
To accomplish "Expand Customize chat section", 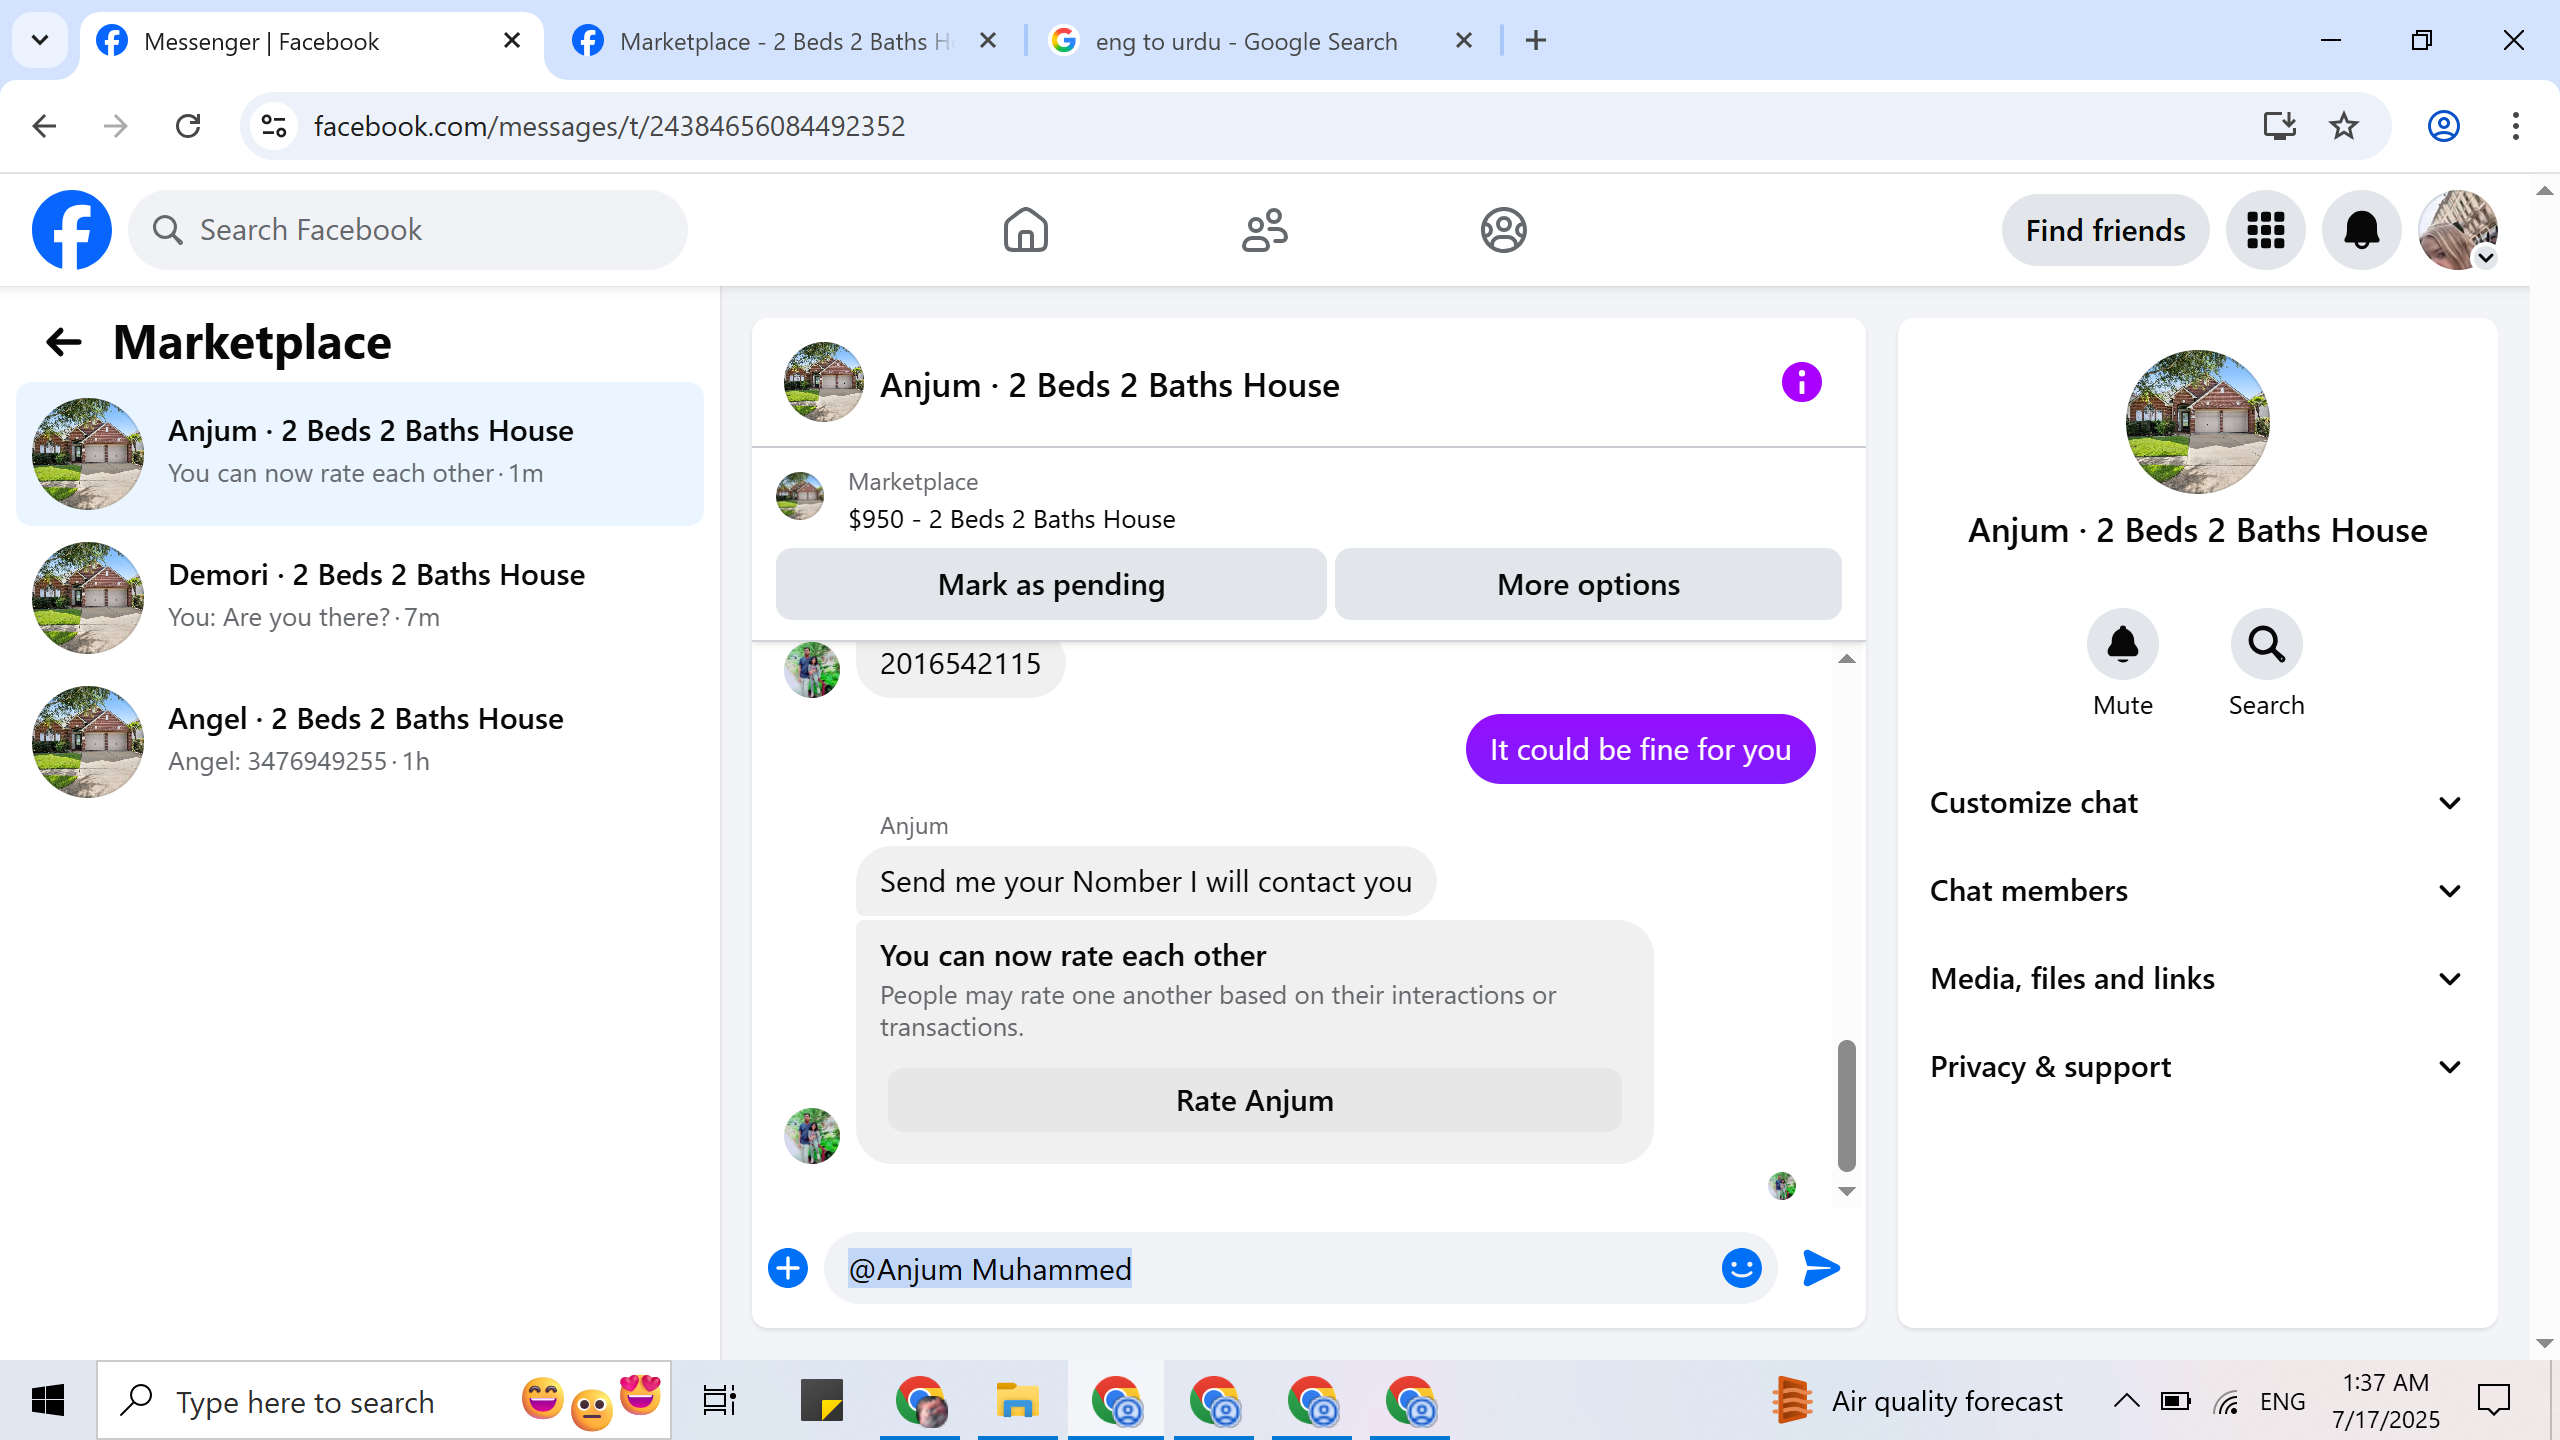I will click(2197, 803).
